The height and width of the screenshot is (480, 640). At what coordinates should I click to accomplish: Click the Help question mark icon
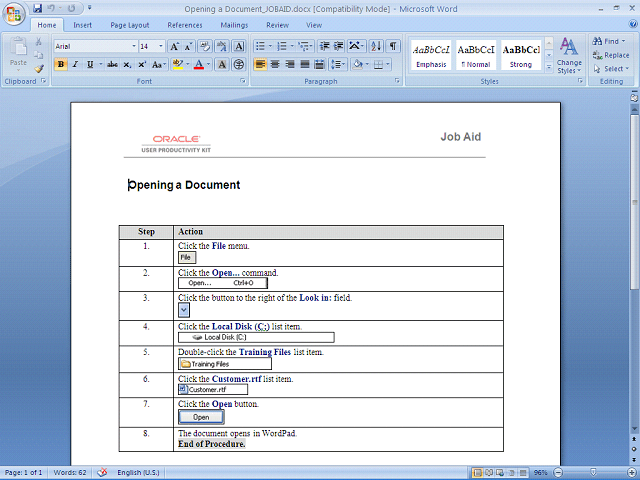click(633, 24)
